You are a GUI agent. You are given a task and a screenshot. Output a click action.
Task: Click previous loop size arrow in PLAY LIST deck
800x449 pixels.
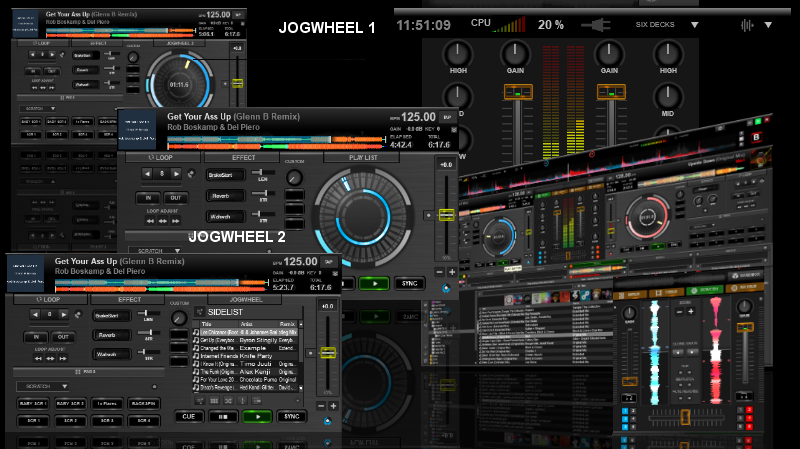[x=147, y=174]
